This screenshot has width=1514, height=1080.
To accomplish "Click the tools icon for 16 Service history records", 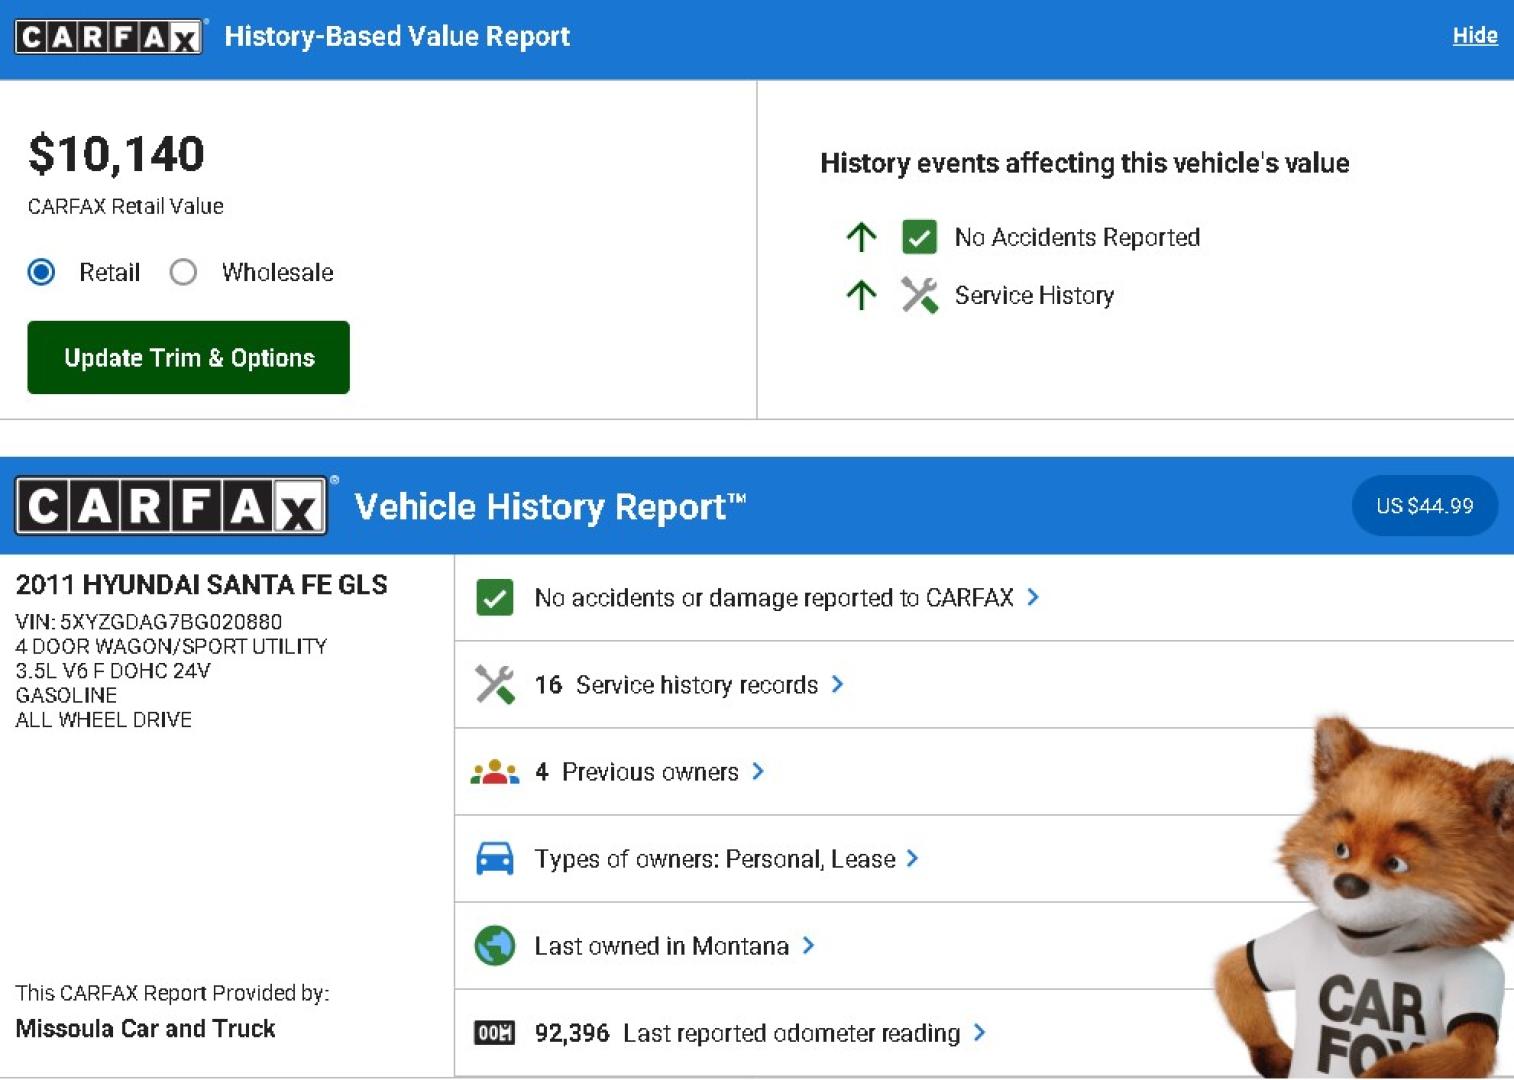I will point(495,685).
